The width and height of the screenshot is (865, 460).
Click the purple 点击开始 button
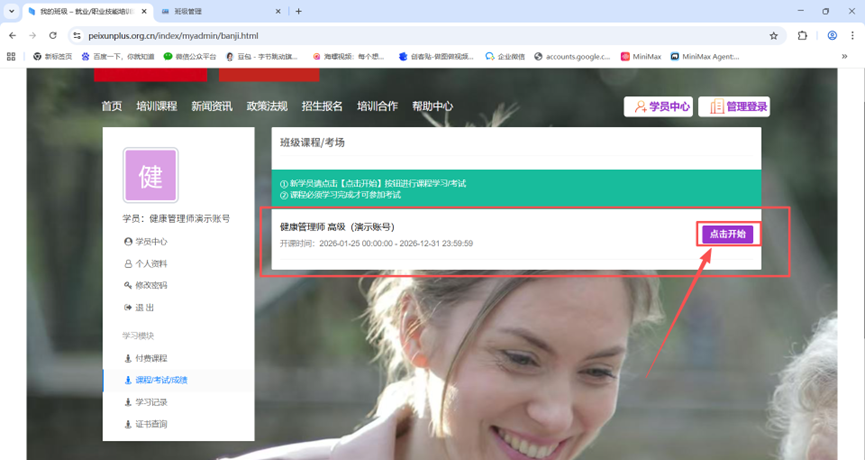[726, 234]
